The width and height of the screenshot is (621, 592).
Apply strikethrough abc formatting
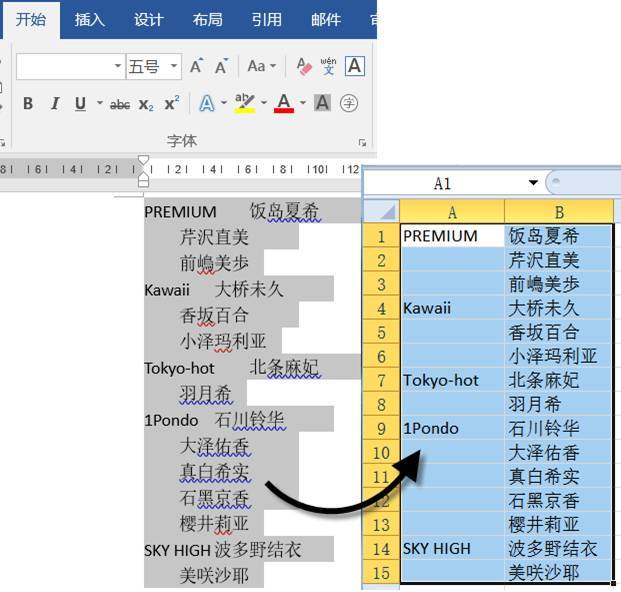(120, 105)
